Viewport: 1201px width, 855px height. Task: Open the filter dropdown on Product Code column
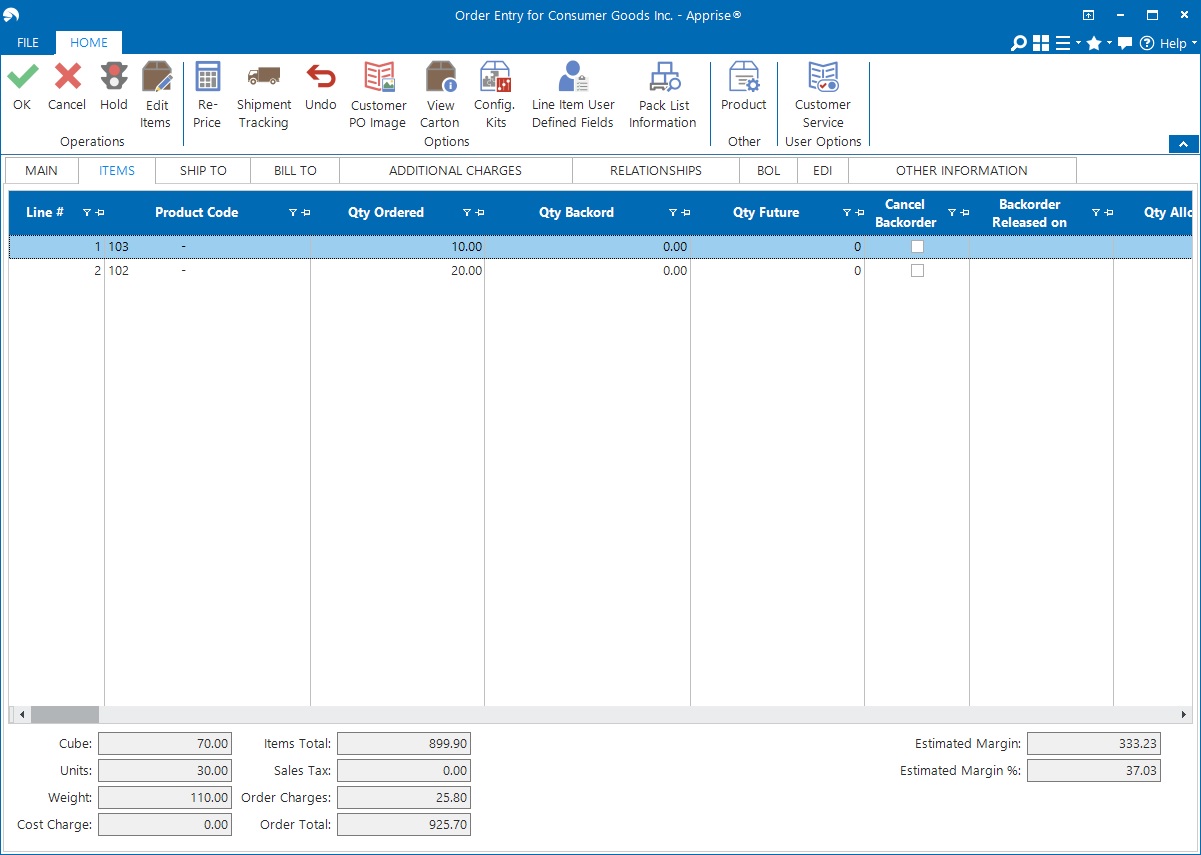[293, 213]
